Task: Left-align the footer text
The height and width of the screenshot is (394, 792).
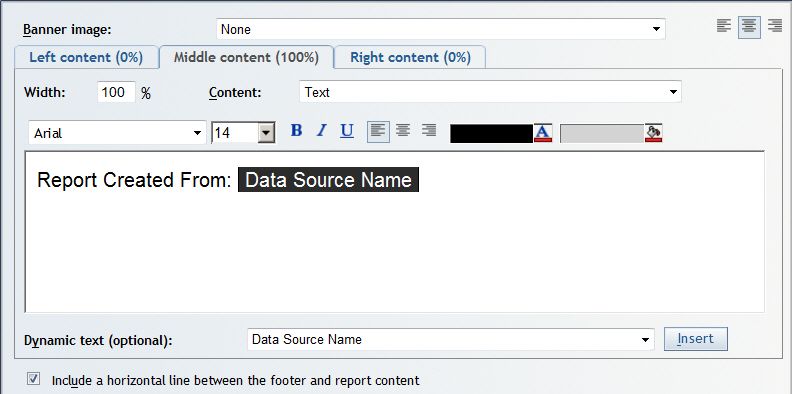Action: (378, 131)
